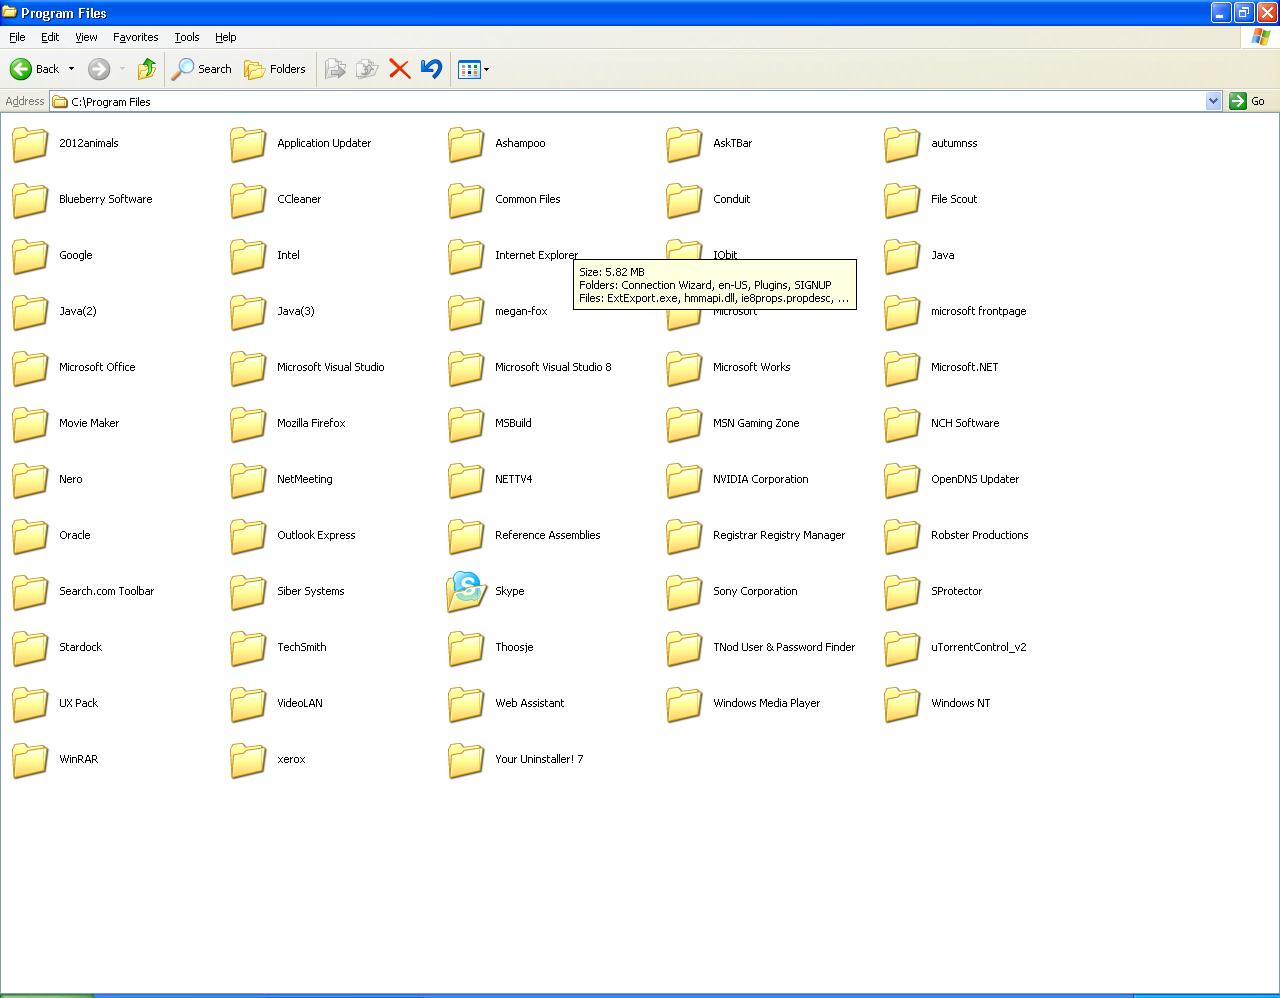Select the VideoLAN folder

tap(277, 703)
